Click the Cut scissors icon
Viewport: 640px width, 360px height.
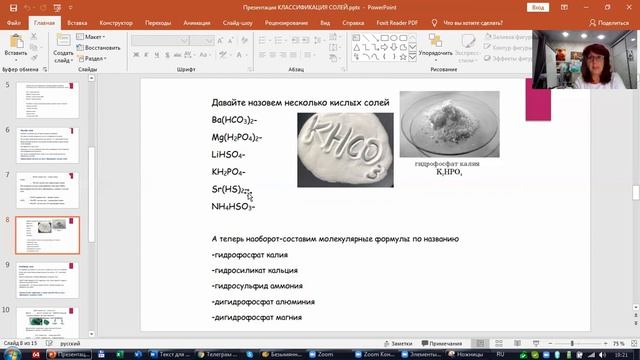click(34, 36)
